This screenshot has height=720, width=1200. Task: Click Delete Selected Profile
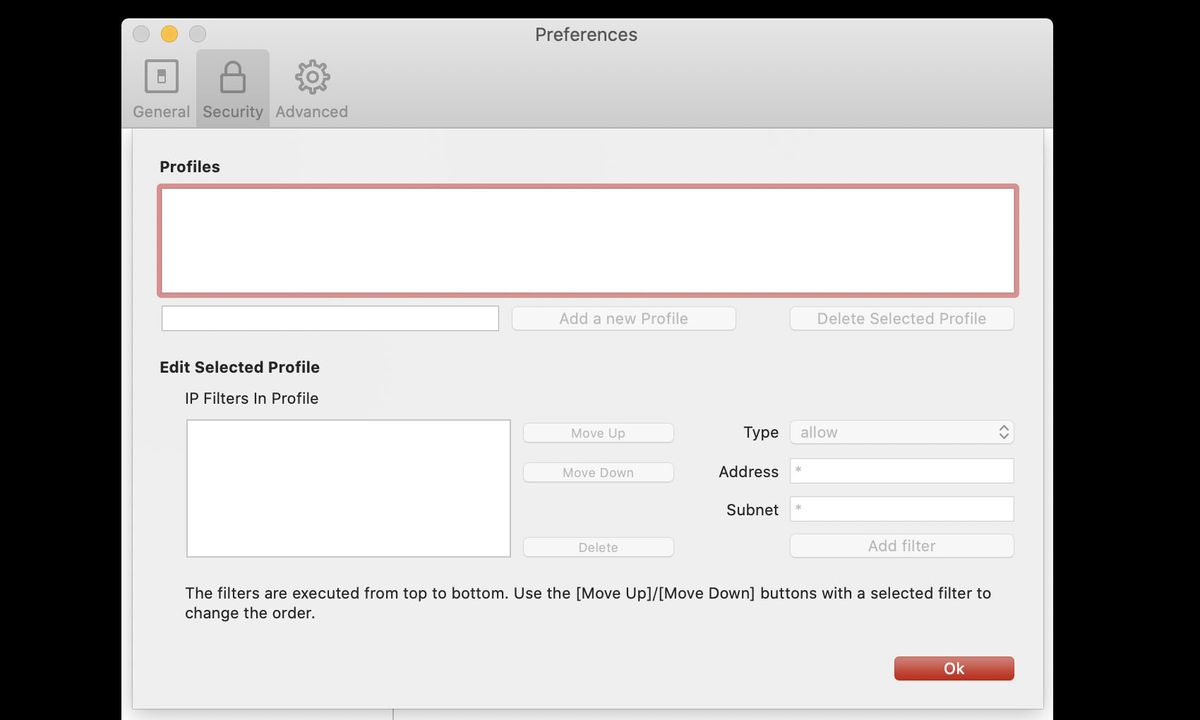(x=900, y=318)
